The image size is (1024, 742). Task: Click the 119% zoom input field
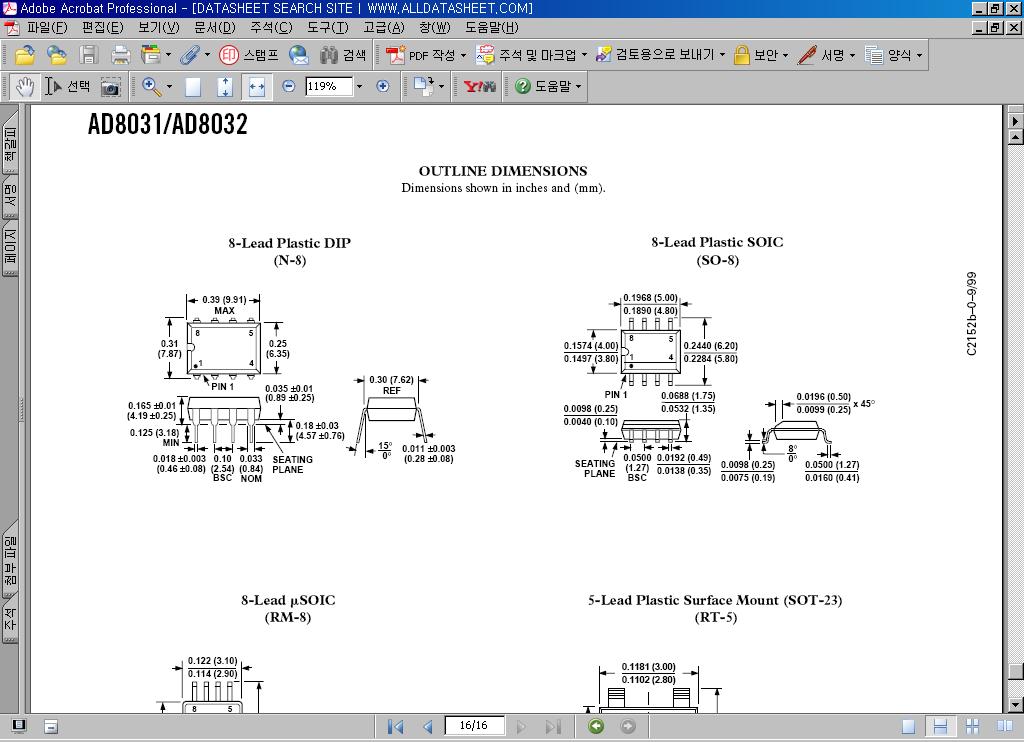click(329, 86)
